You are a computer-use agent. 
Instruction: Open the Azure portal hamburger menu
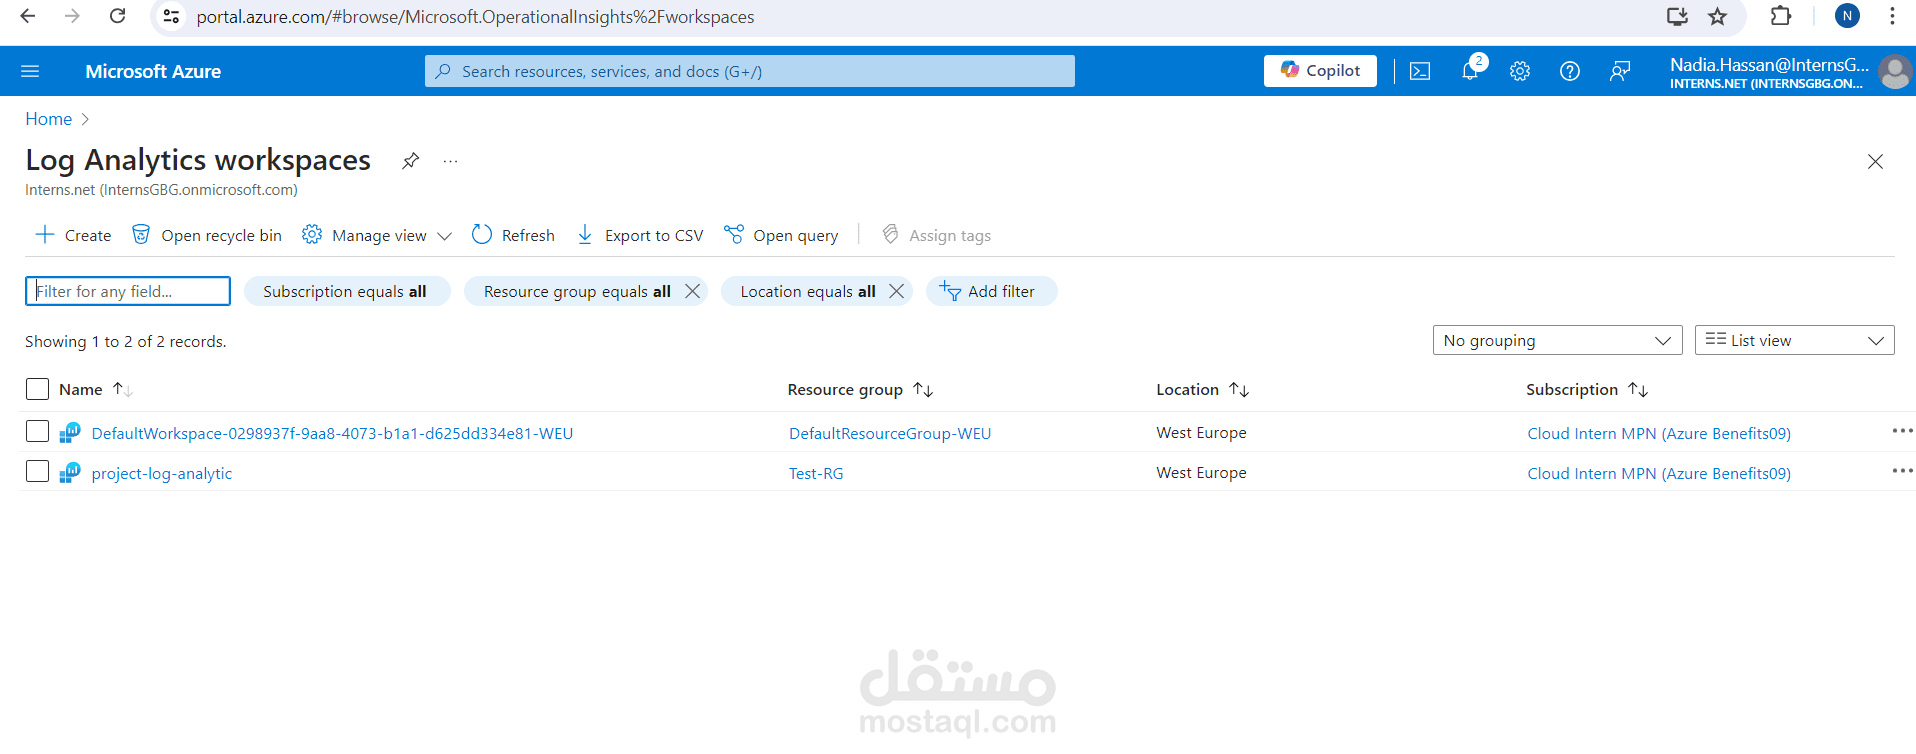[30, 71]
